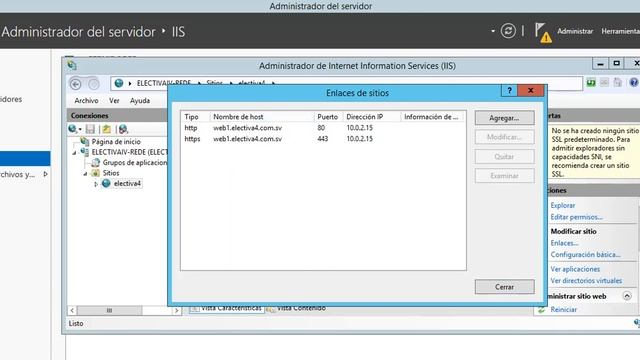
Task: Open the Administrar menu in Server Manager
Action: click(x=575, y=31)
